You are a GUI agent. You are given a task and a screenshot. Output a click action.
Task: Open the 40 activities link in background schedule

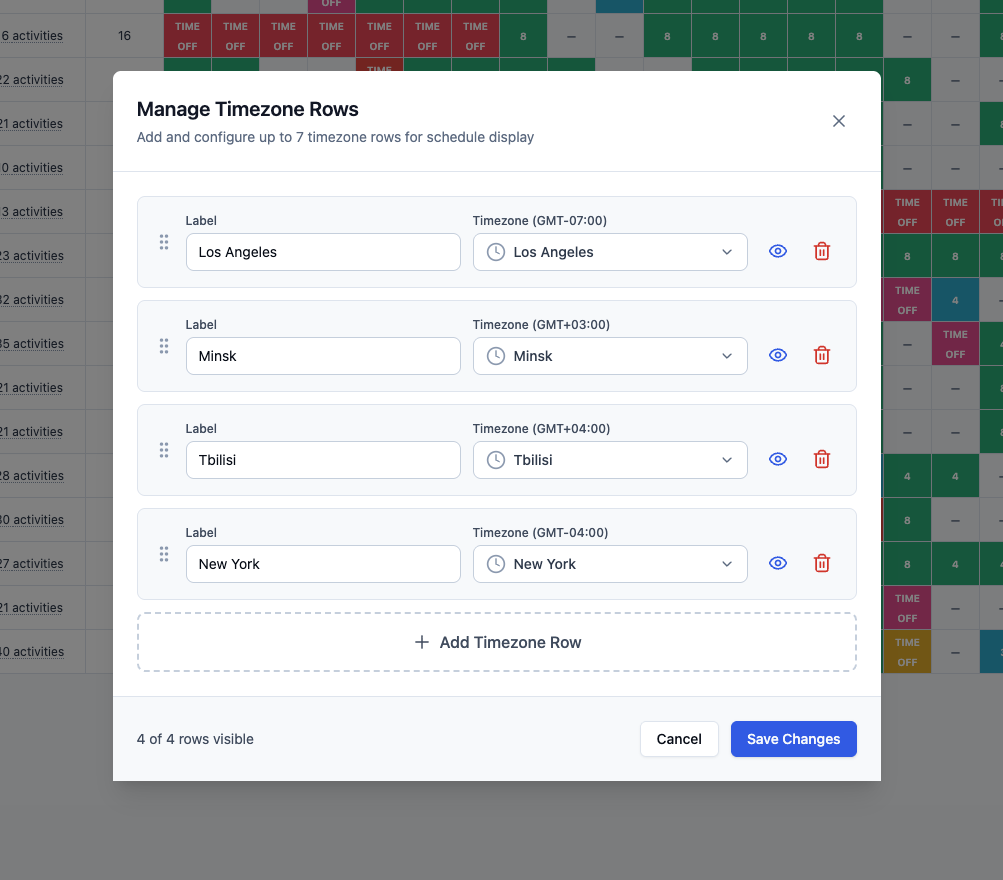(x=32, y=652)
